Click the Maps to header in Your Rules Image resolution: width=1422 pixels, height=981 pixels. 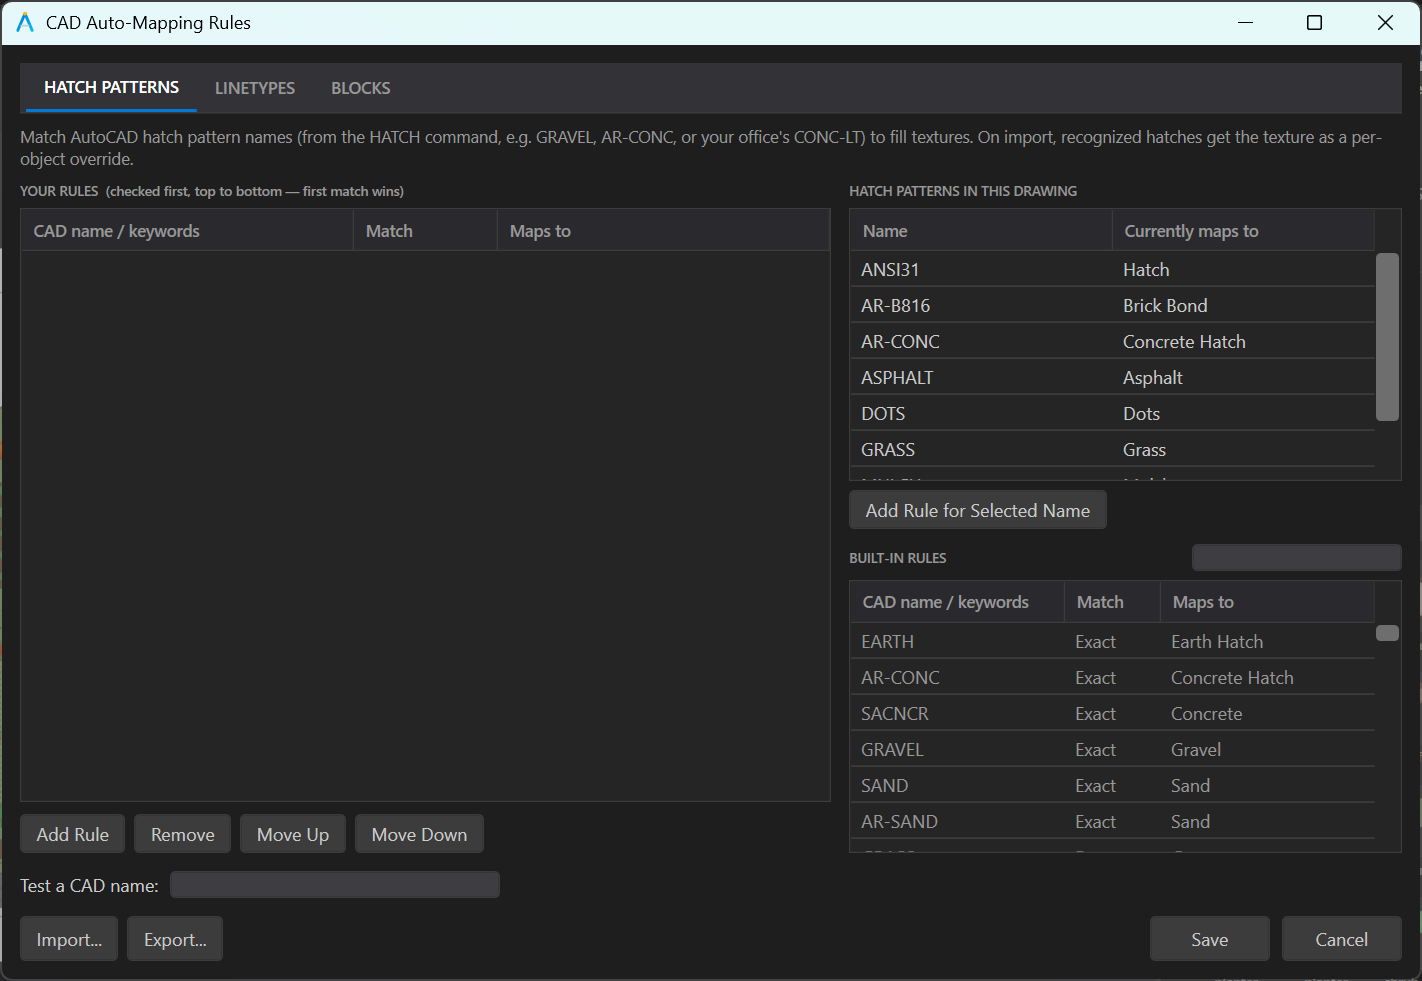pyautogui.click(x=663, y=230)
